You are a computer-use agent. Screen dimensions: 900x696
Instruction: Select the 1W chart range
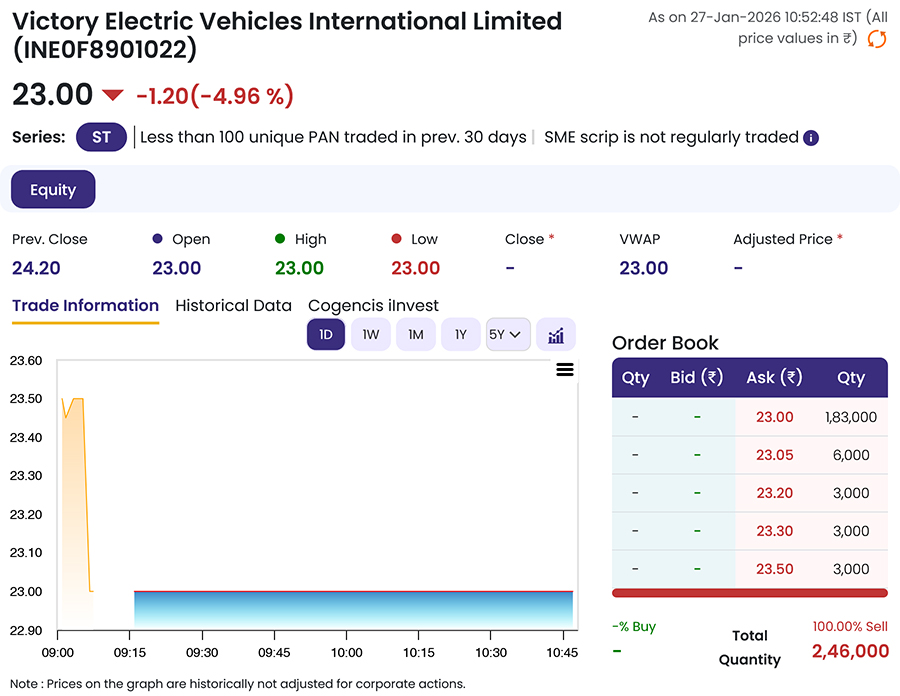click(371, 335)
